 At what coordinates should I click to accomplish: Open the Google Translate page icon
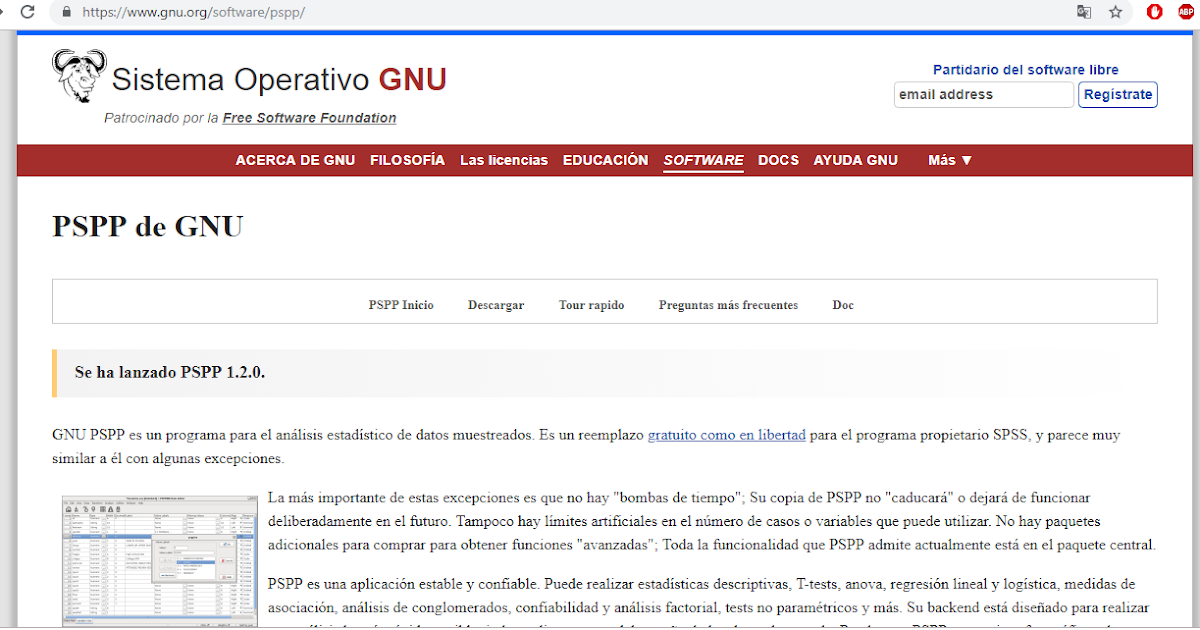(x=1083, y=13)
